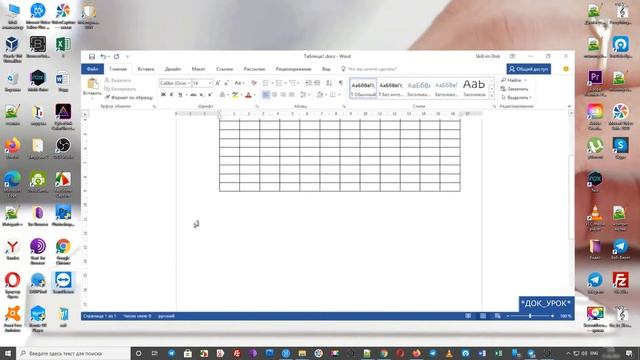
Task: Click the Заменить (Replace) button
Action: click(515, 89)
